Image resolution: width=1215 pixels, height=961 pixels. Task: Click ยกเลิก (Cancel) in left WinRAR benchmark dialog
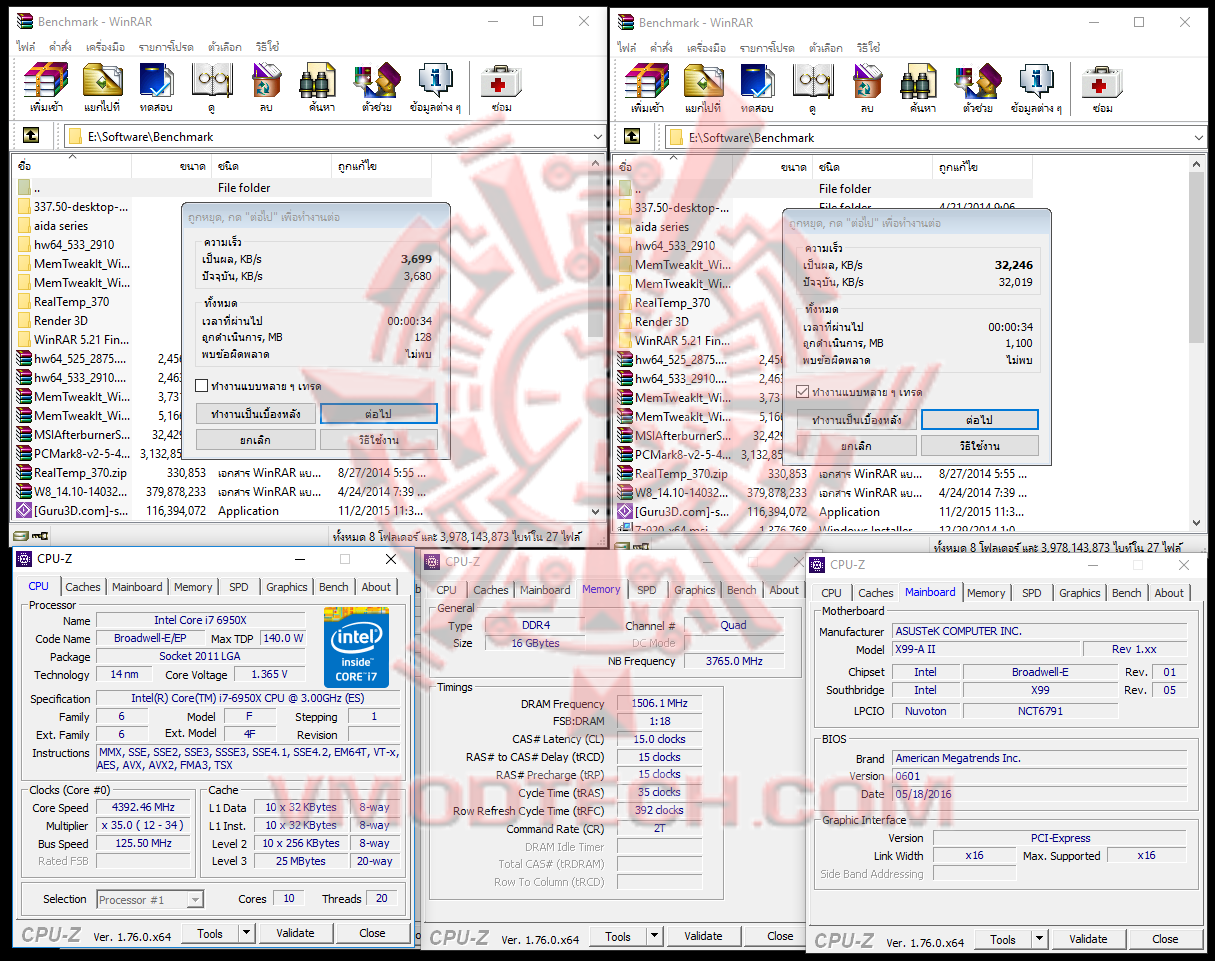pos(256,439)
